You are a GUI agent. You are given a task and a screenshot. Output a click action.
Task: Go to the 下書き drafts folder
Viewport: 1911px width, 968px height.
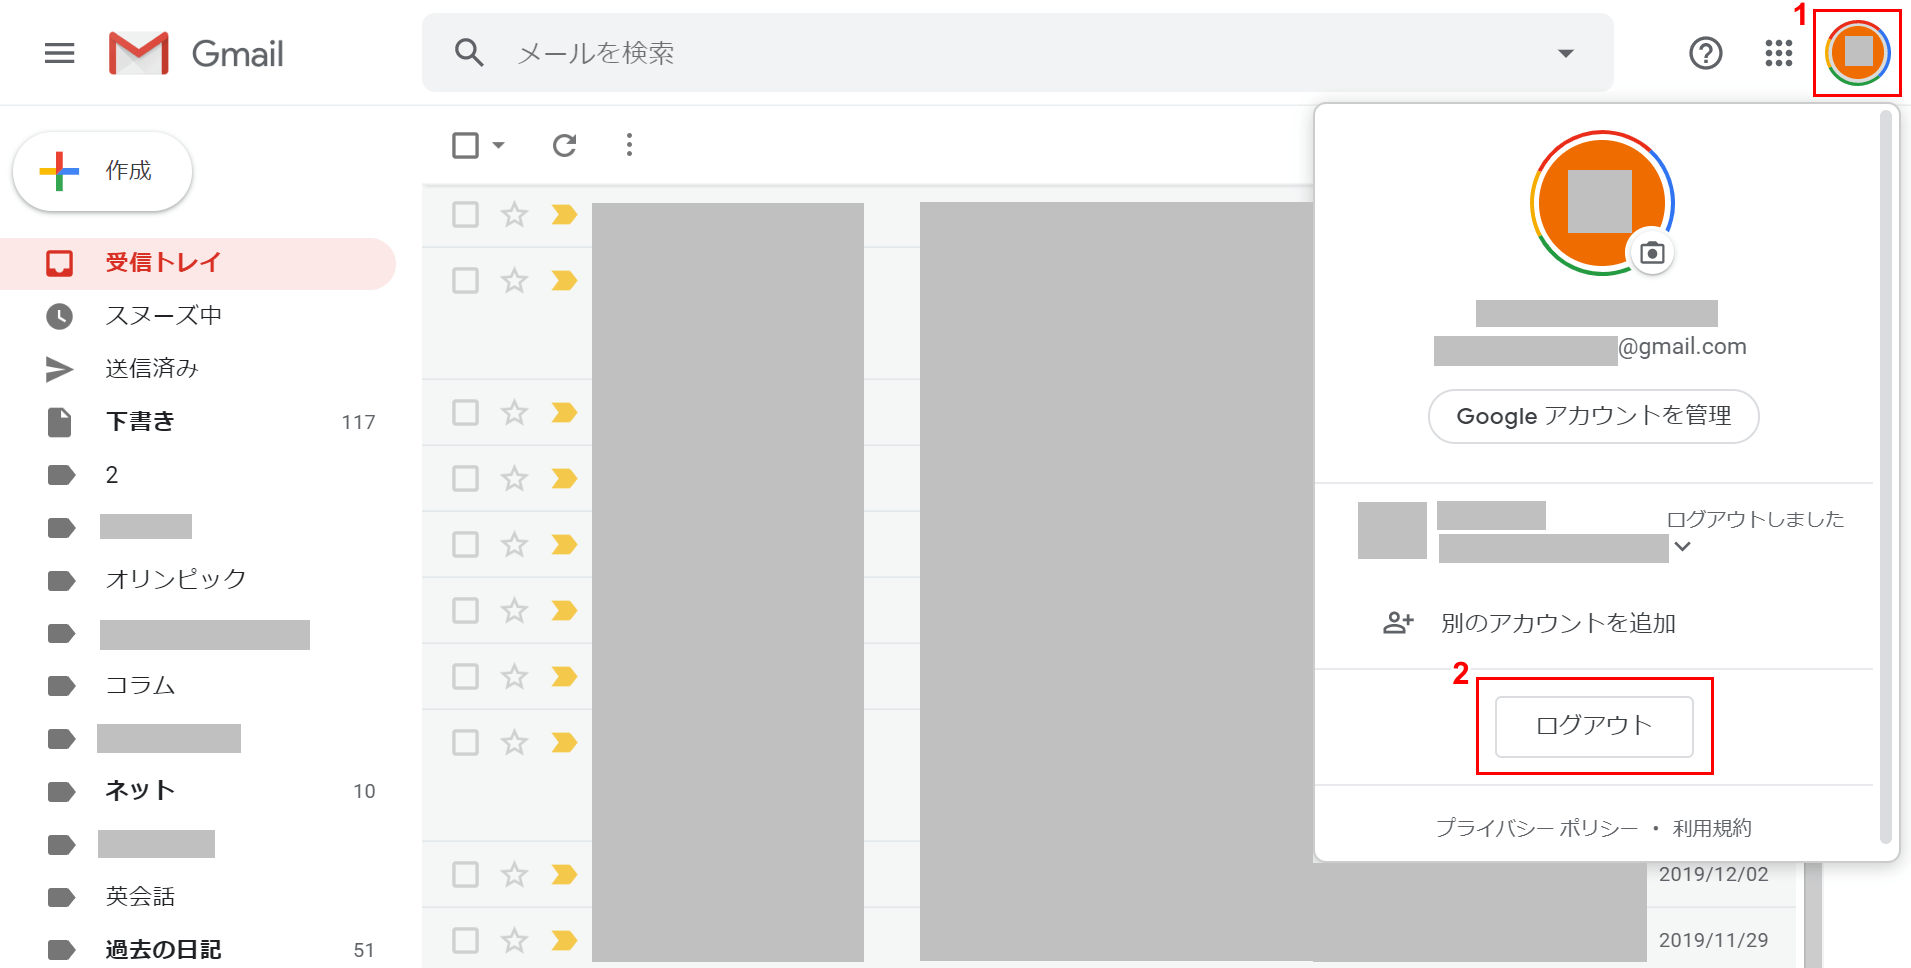coord(140,421)
